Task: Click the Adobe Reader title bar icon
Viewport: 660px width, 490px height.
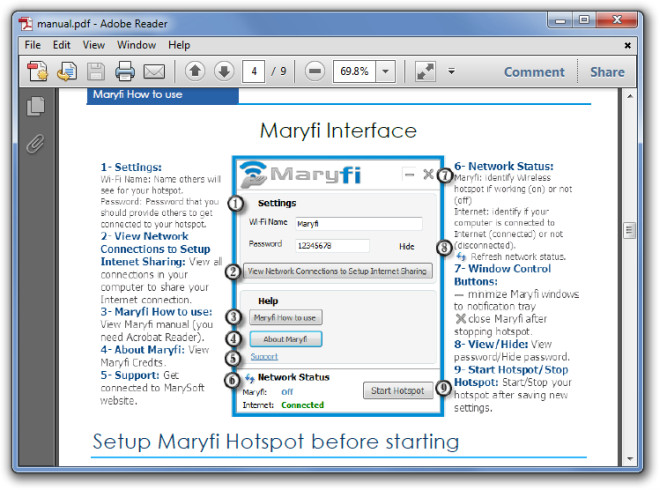Action: 26,24
